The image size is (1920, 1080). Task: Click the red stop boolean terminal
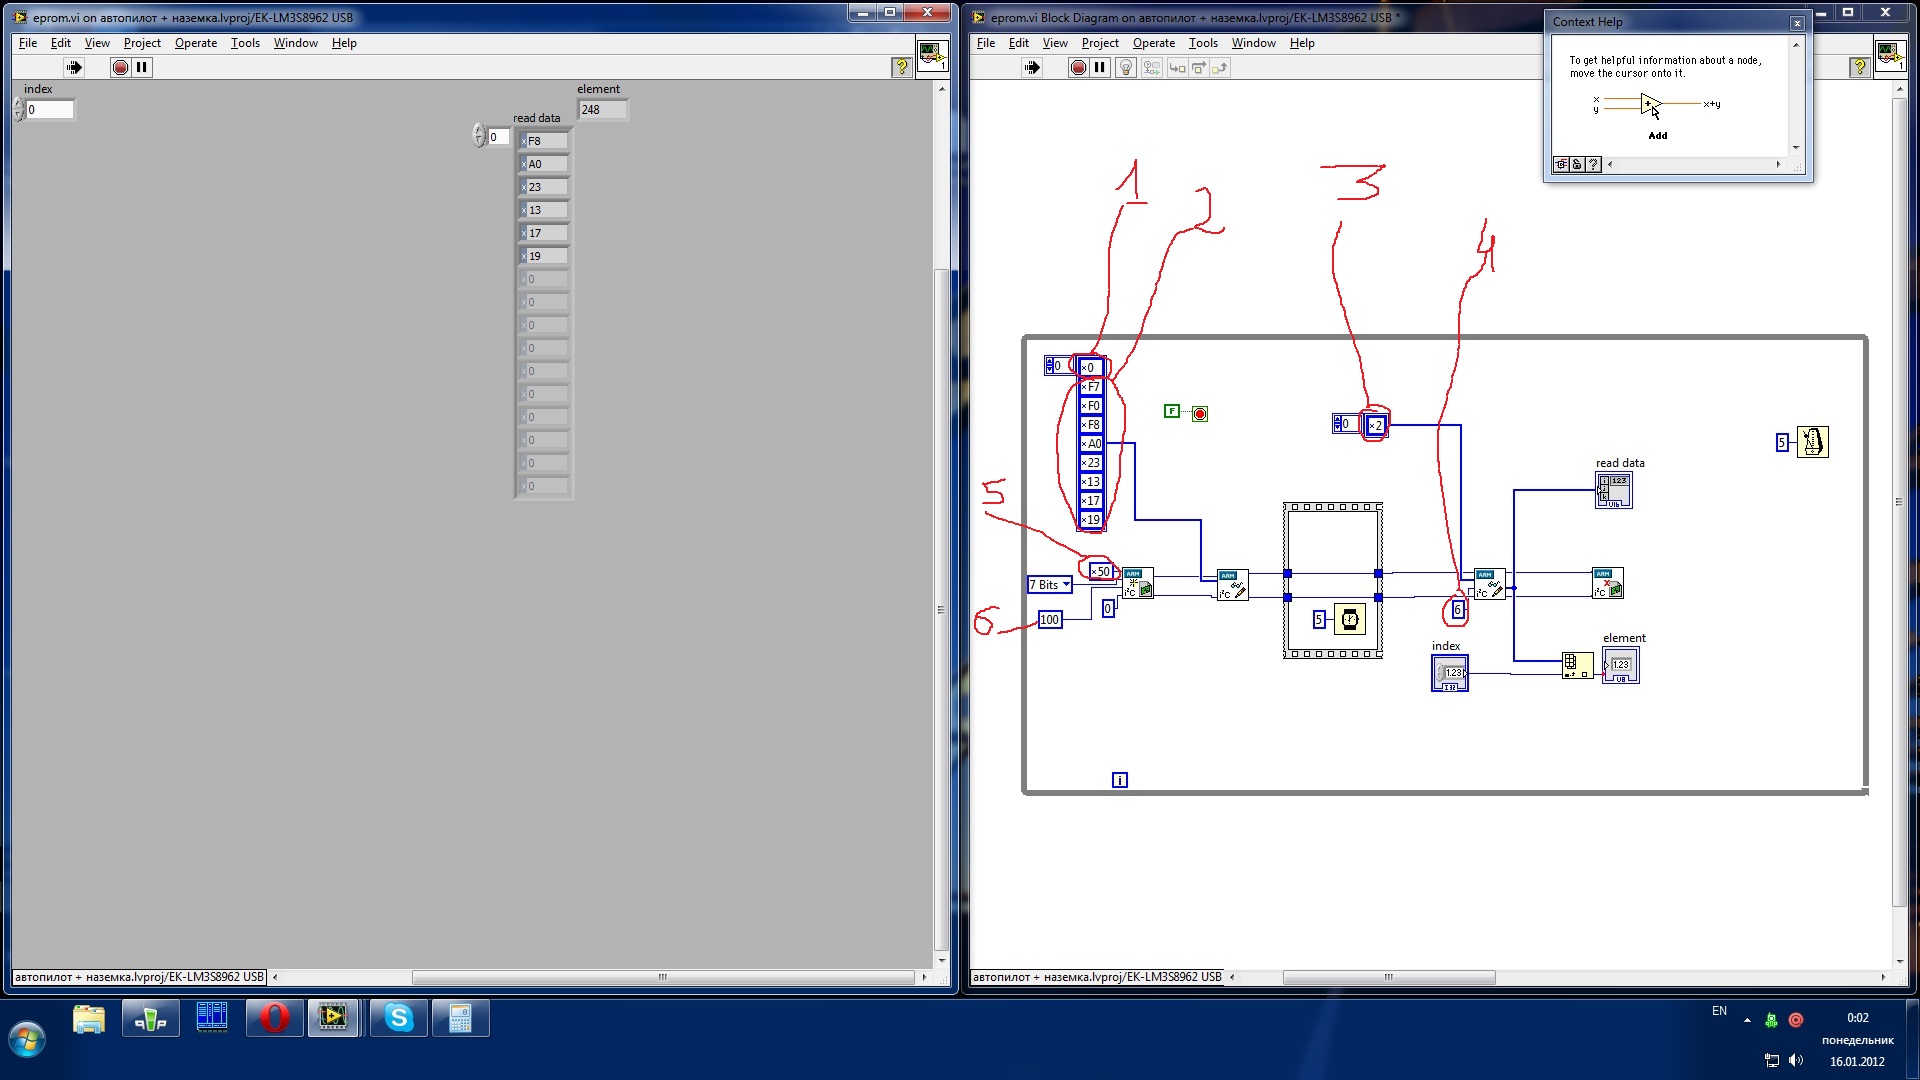[1200, 413]
